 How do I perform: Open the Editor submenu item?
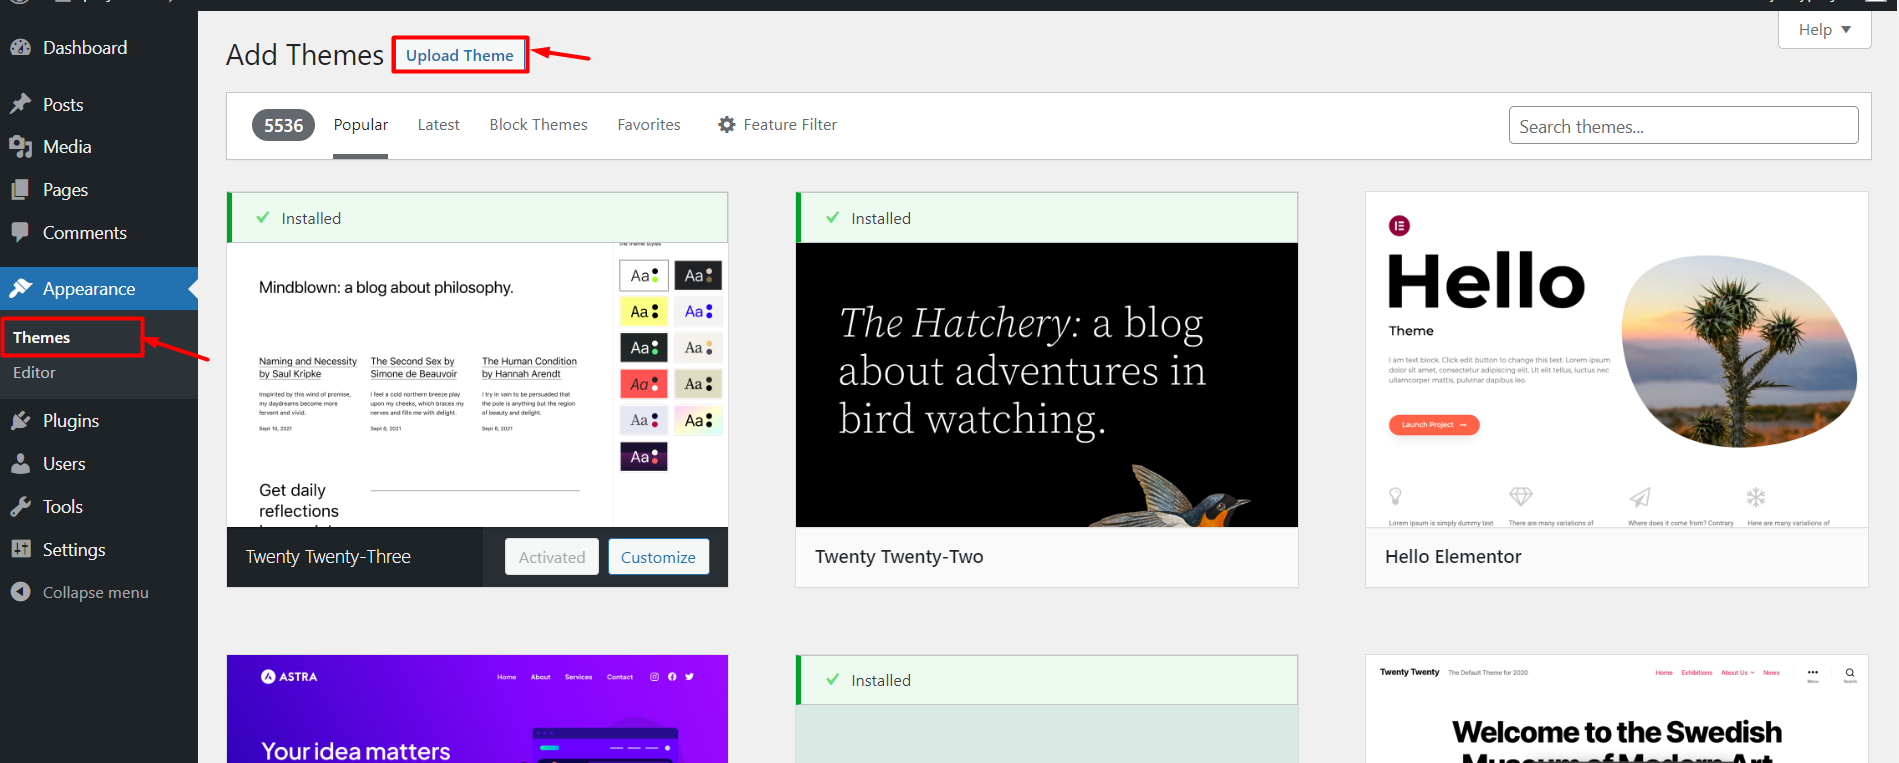click(34, 372)
